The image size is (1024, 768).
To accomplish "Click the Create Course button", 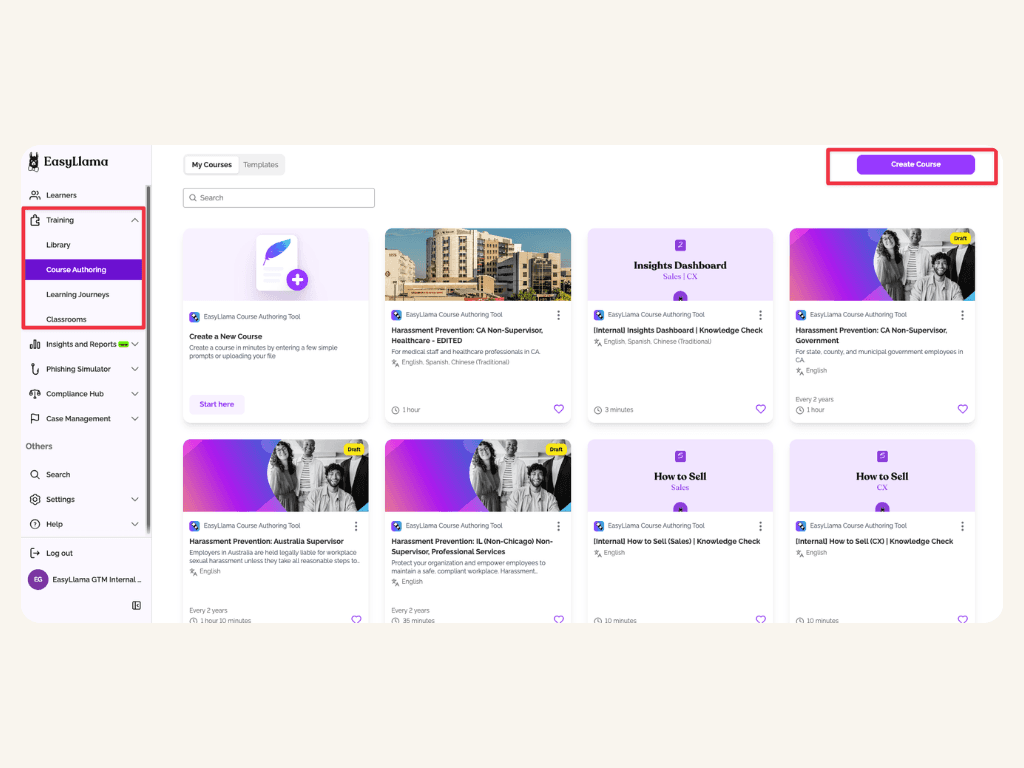I will 916,165.
